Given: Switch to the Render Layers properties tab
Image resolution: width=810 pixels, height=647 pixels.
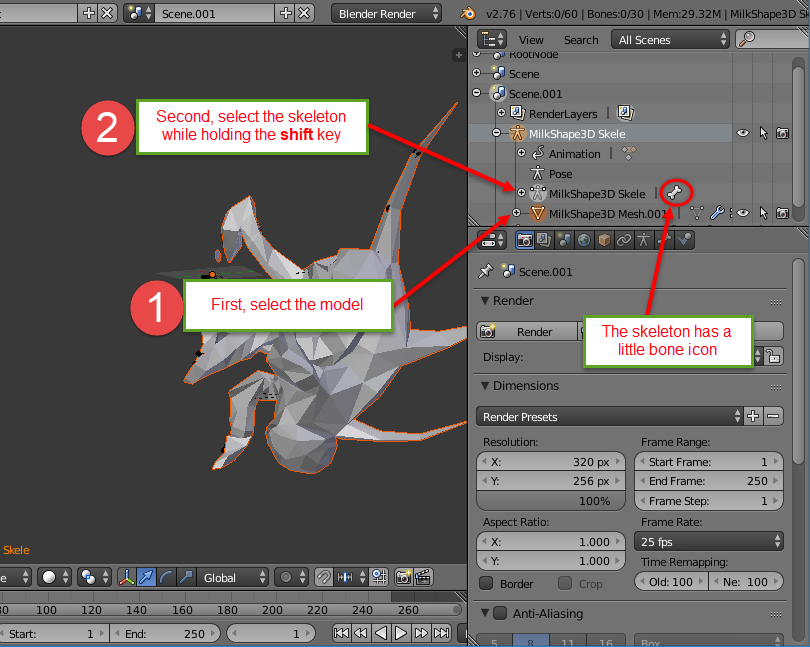Looking at the screenshot, I should point(544,240).
